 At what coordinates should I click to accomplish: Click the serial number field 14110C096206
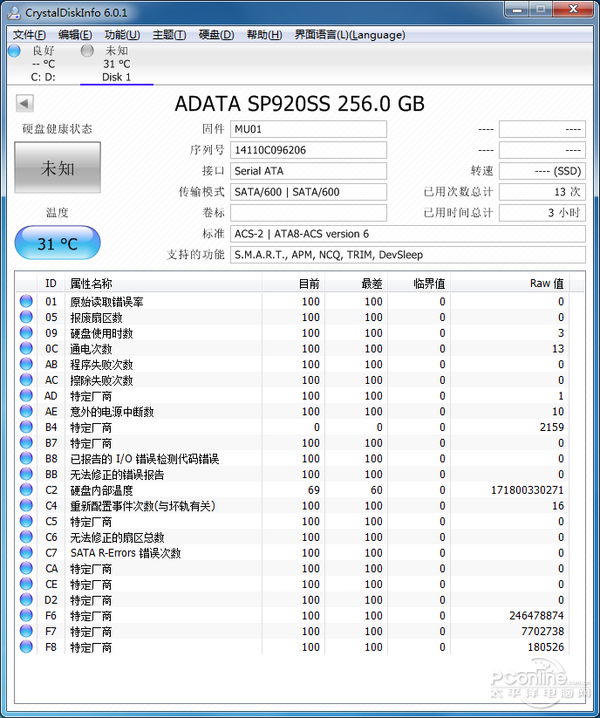[x=308, y=150]
